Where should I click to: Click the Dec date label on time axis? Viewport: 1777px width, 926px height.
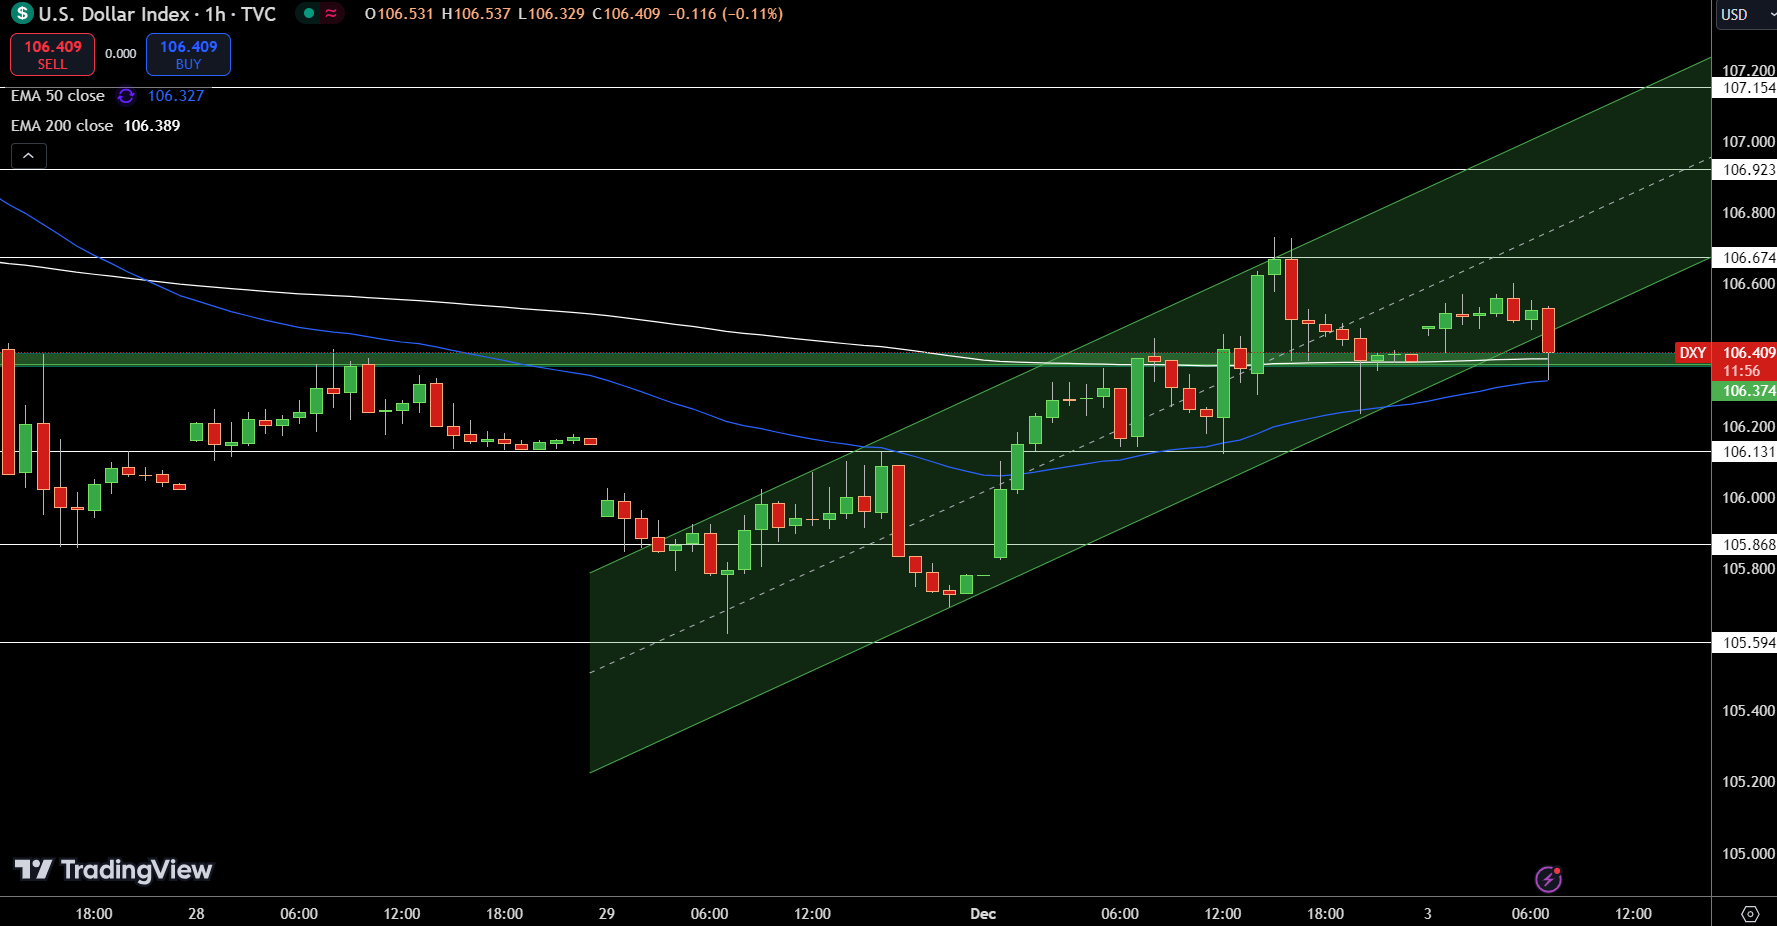point(983,914)
